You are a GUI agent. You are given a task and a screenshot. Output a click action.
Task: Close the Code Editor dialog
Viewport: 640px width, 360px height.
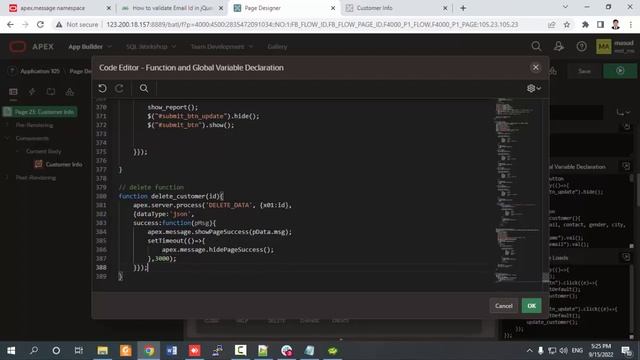pyautogui.click(x=536, y=68)
